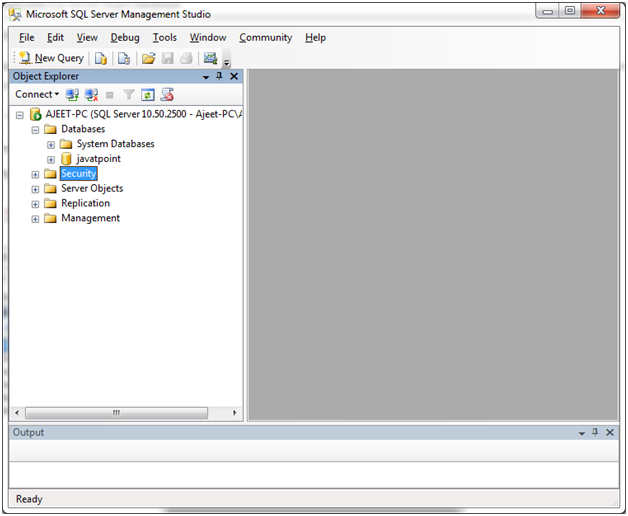
Task: Select the Databases tree item
Action: 83,129
